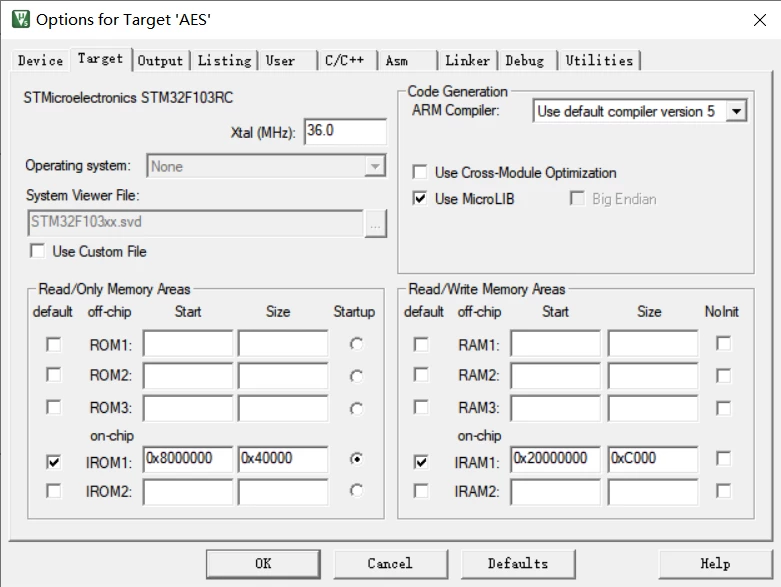Screen dimensions: 781x587
Task: Select ROM2 Startup radio button
Action: point(356,376)
